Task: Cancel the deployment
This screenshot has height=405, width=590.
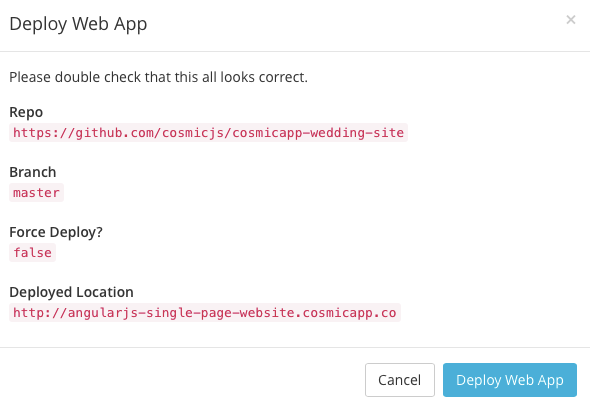Action: point(400,380)
